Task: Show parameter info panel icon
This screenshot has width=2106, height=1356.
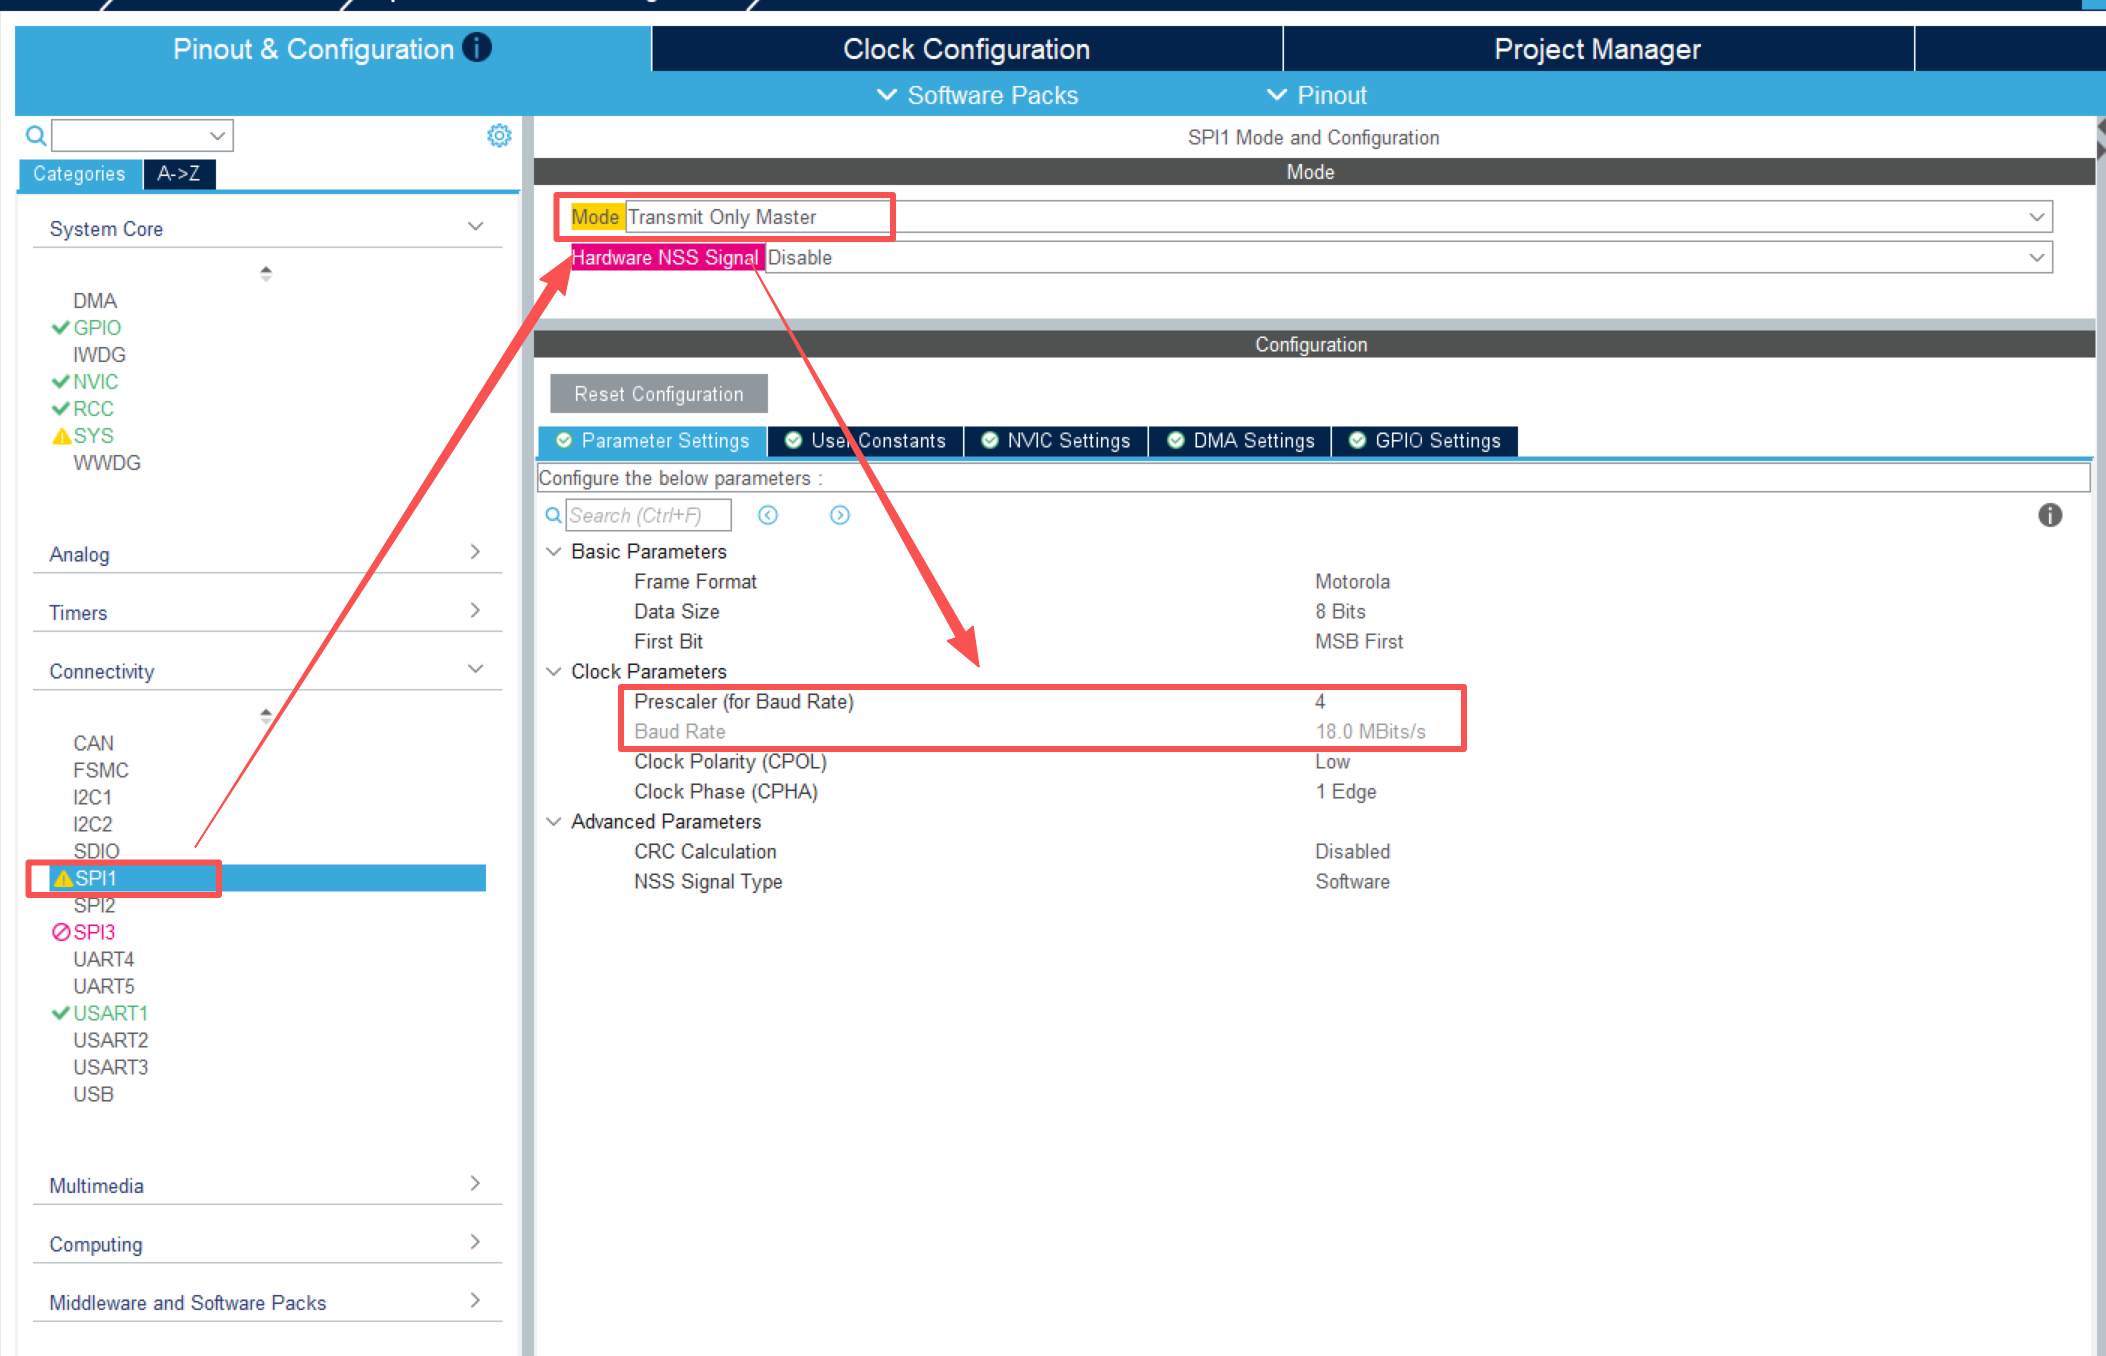Action: click(2050, 515)
